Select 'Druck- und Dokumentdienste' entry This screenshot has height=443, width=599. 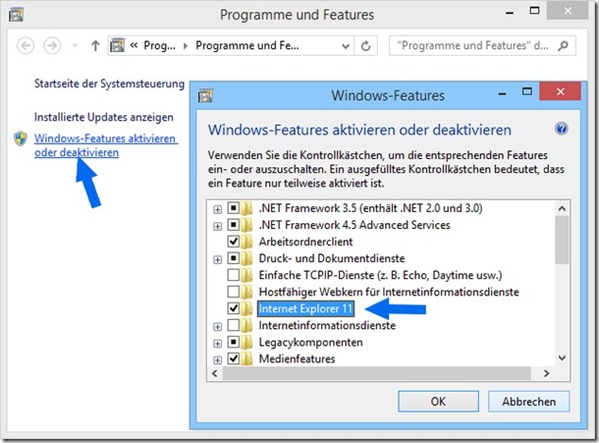[x=332, y=259]
